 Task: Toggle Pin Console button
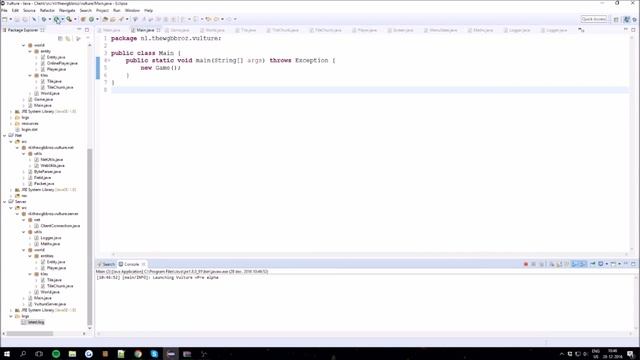(592, 264)
